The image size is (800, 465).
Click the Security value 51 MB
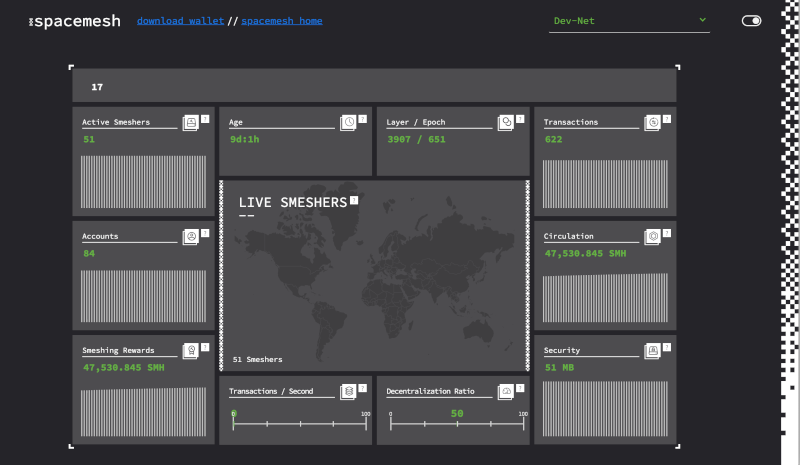pos(559,368)
